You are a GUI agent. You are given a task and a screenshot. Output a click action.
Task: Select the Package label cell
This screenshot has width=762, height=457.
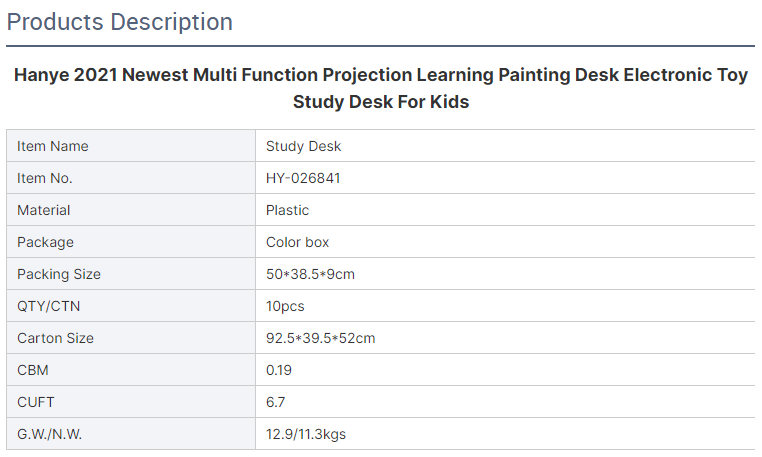(x=131, y=242)
